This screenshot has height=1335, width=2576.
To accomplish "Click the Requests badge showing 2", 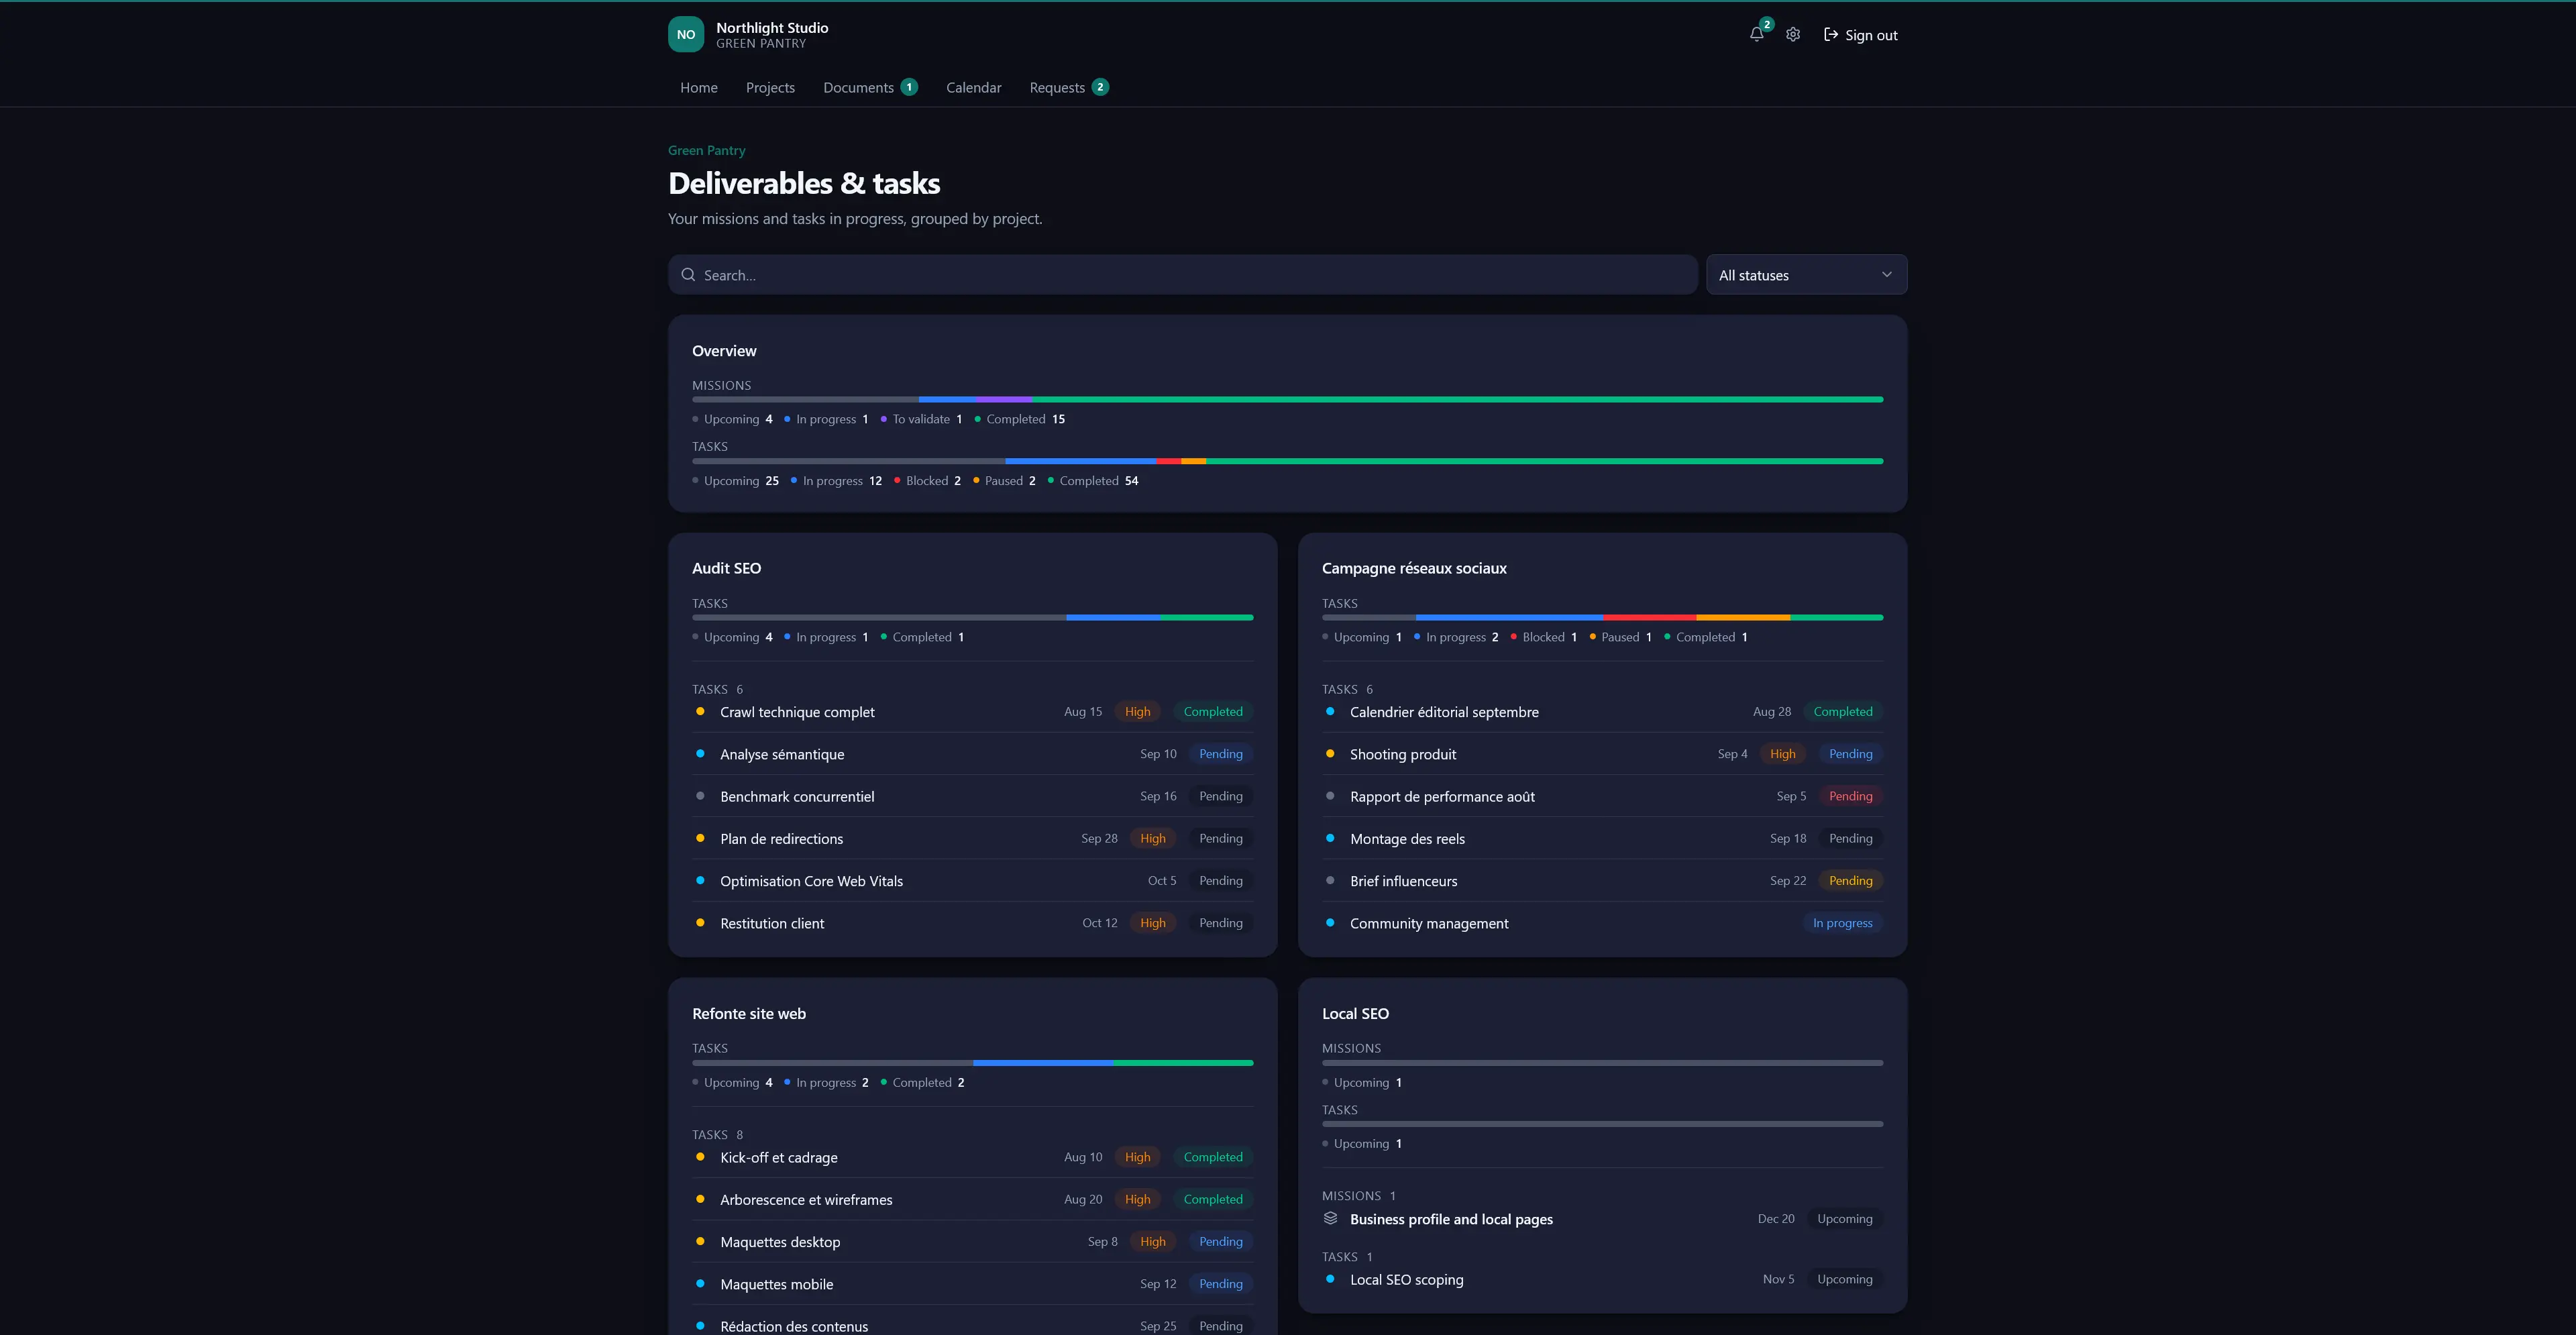I will coord(1100,87).
